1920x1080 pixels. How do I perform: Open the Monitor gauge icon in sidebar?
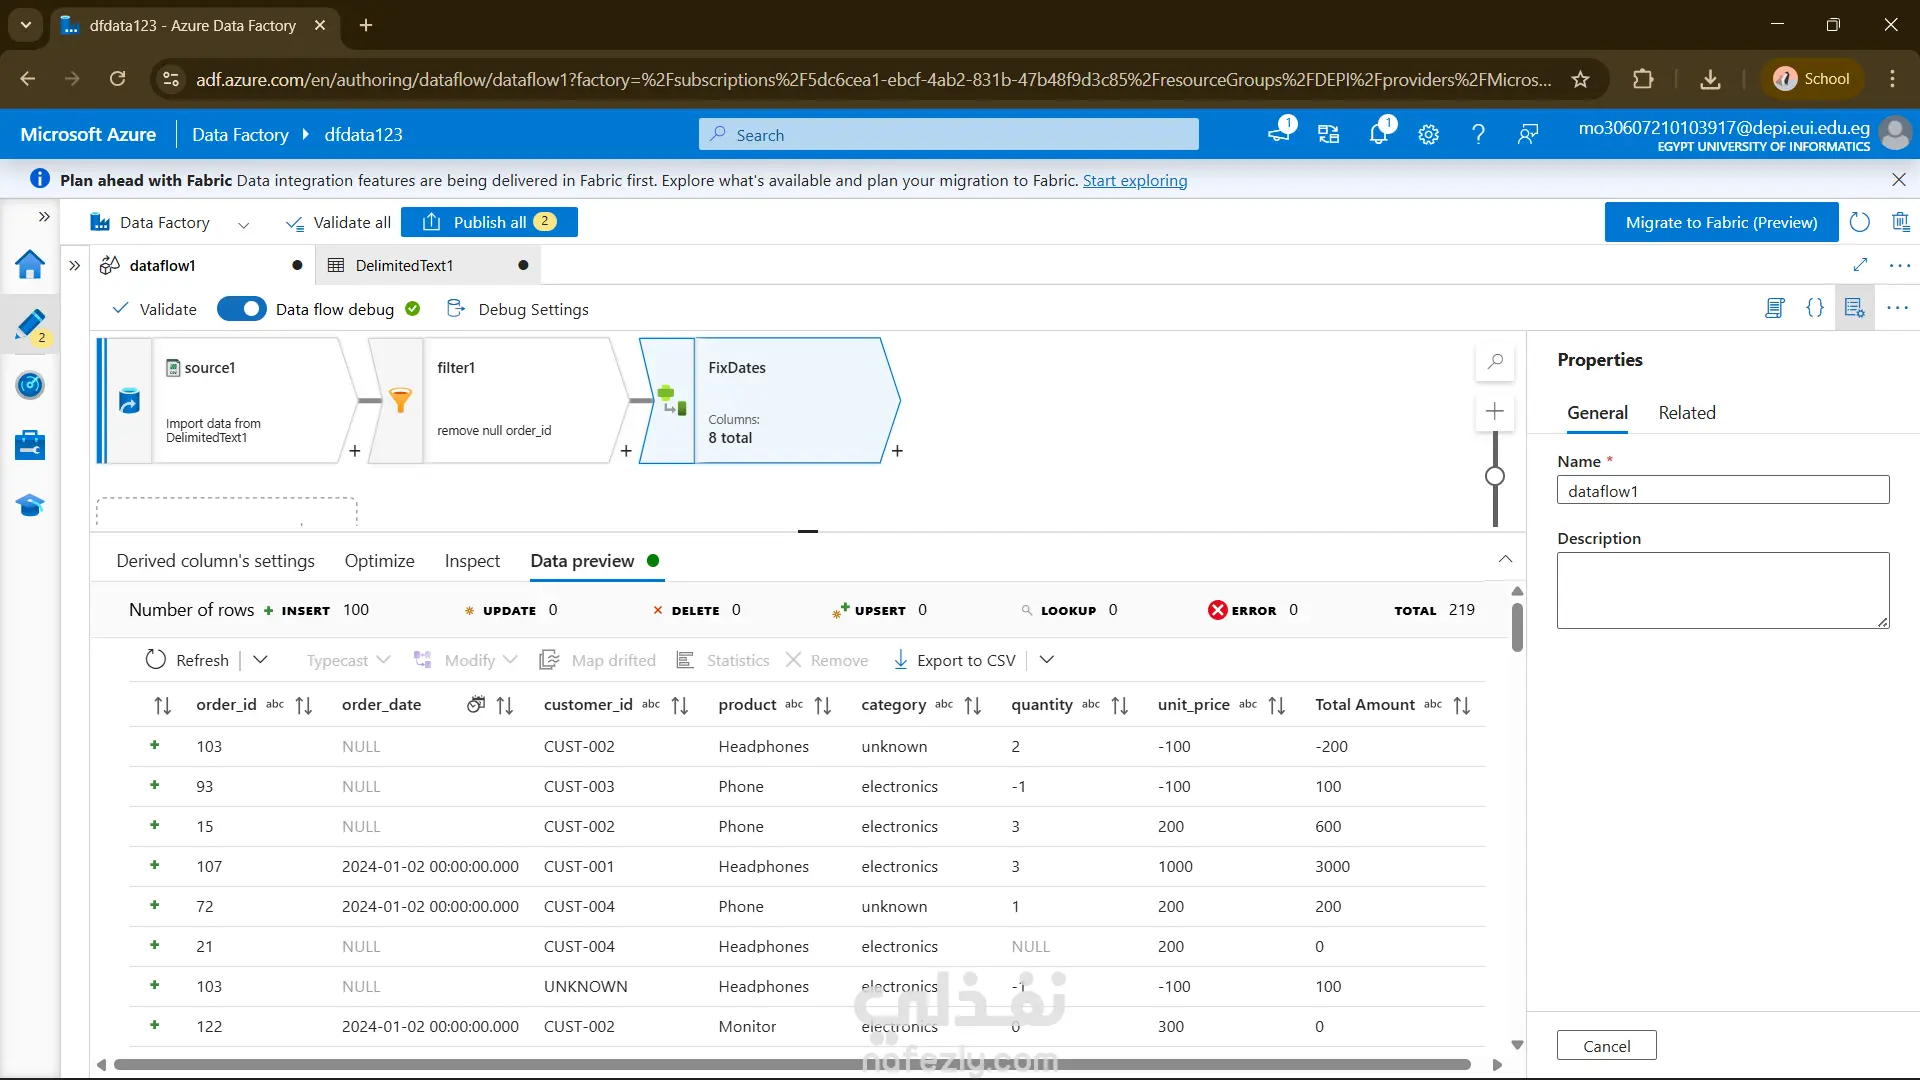click(30, 385)
